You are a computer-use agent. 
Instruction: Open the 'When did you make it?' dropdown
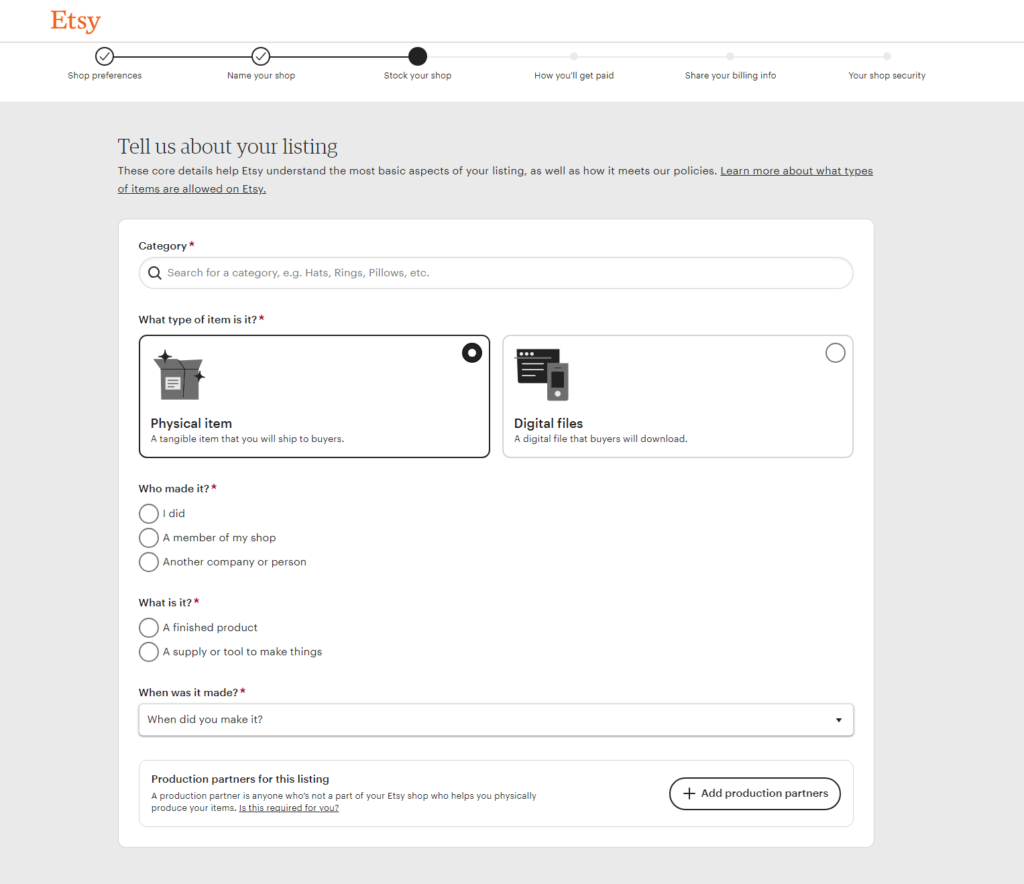(496, 719)
